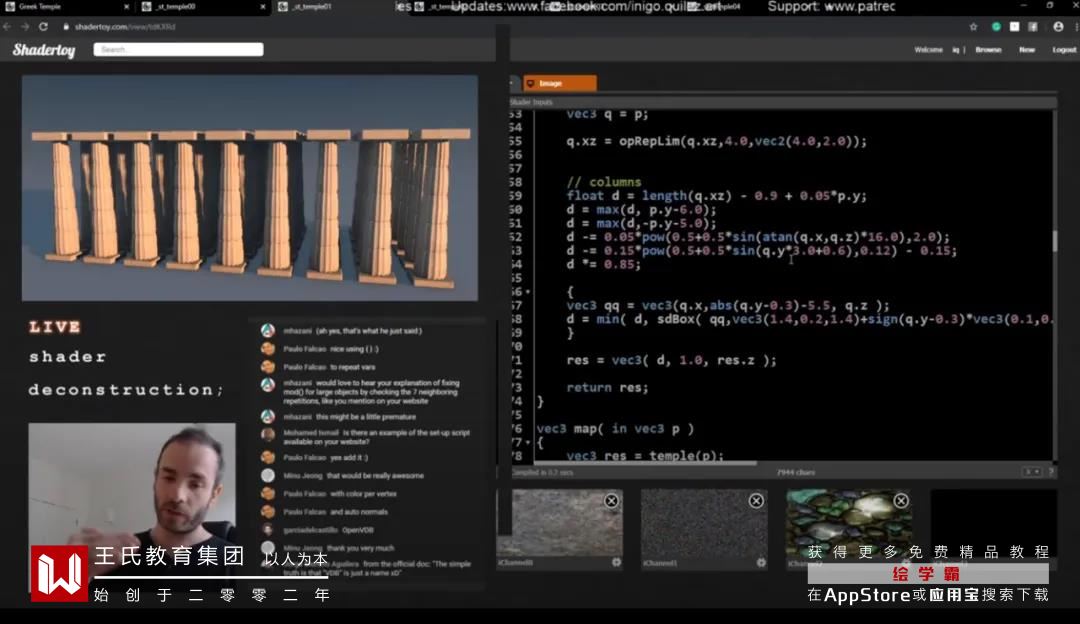The image size is (1080, 624).
Task: Click the browser forward arrow
Action: click(x=25, y=26)
